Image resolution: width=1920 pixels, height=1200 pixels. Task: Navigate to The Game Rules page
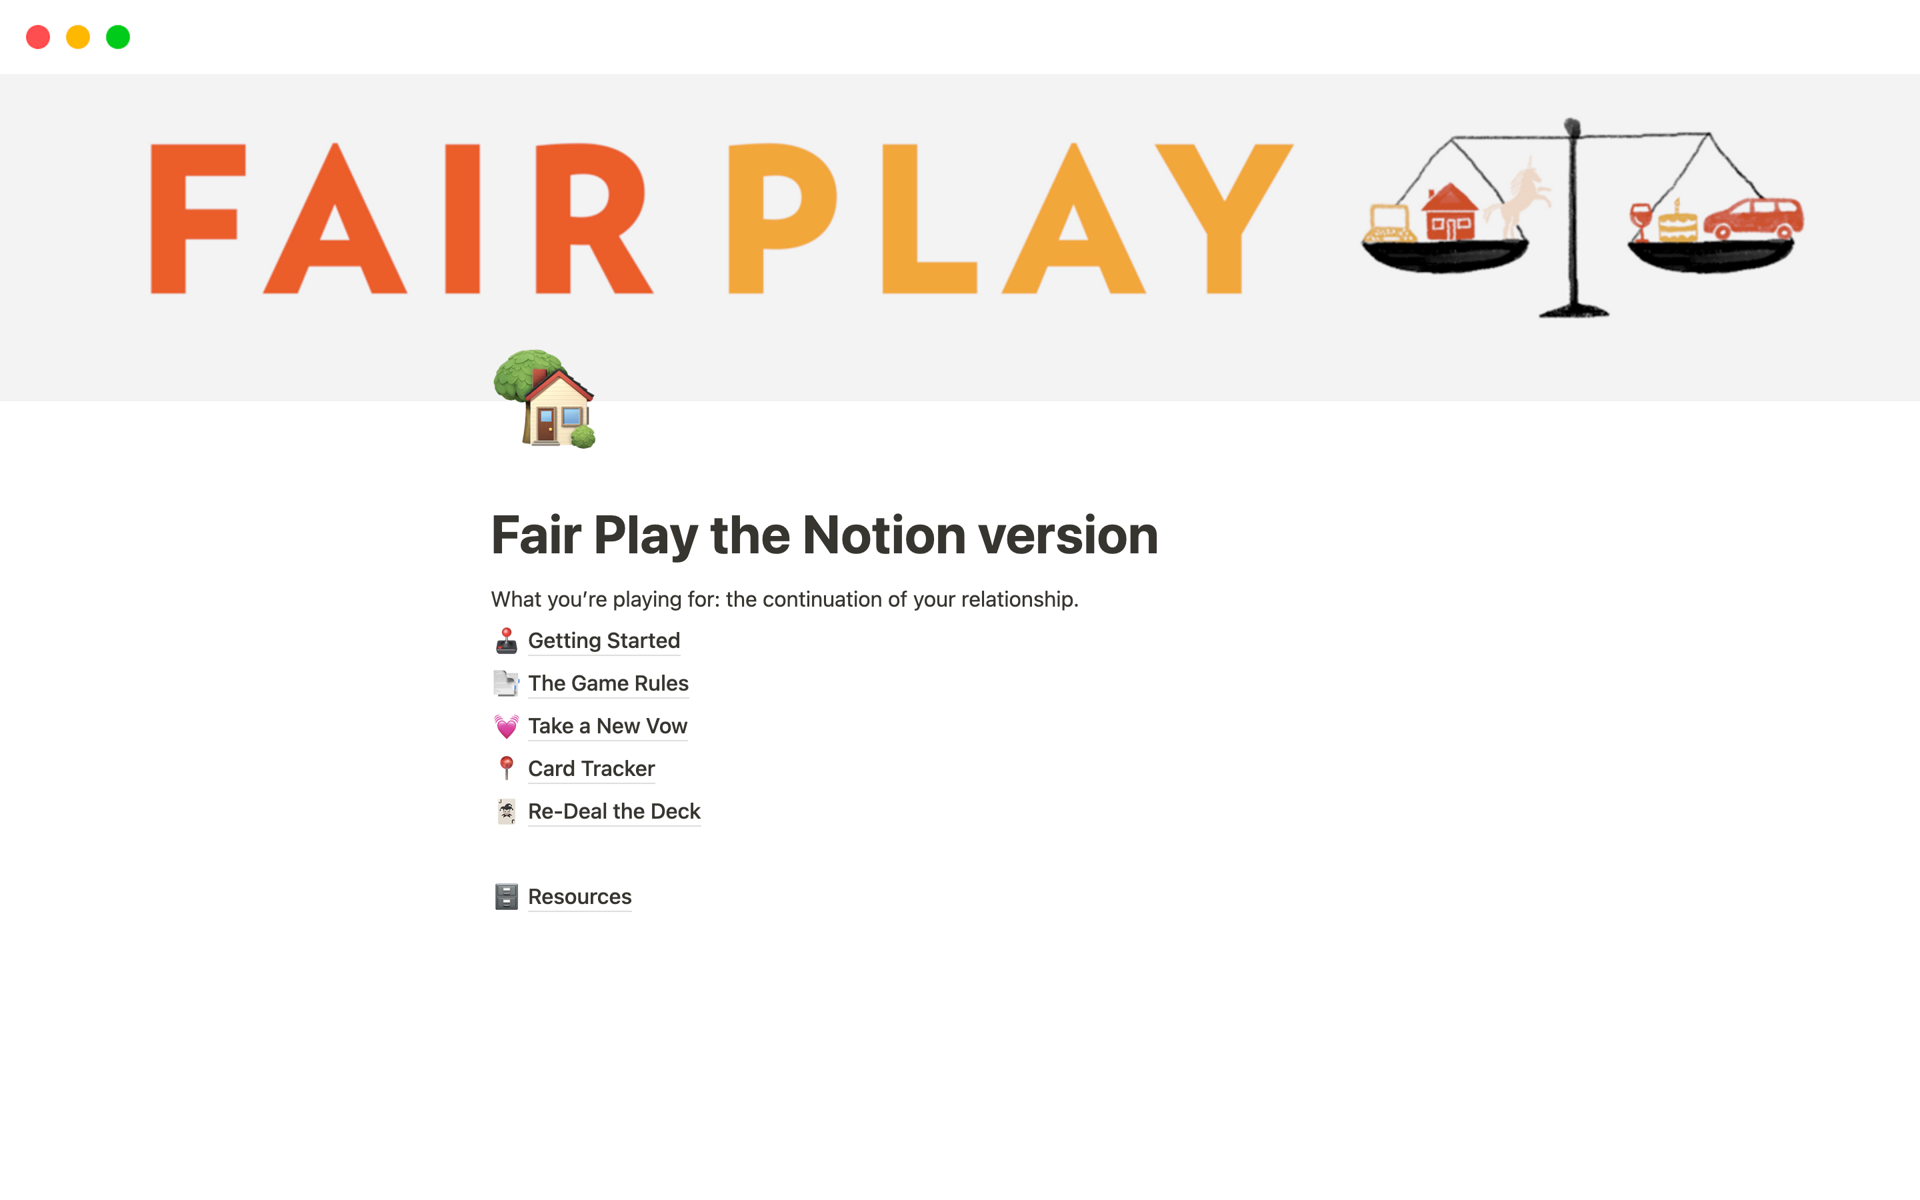point(610,683)
